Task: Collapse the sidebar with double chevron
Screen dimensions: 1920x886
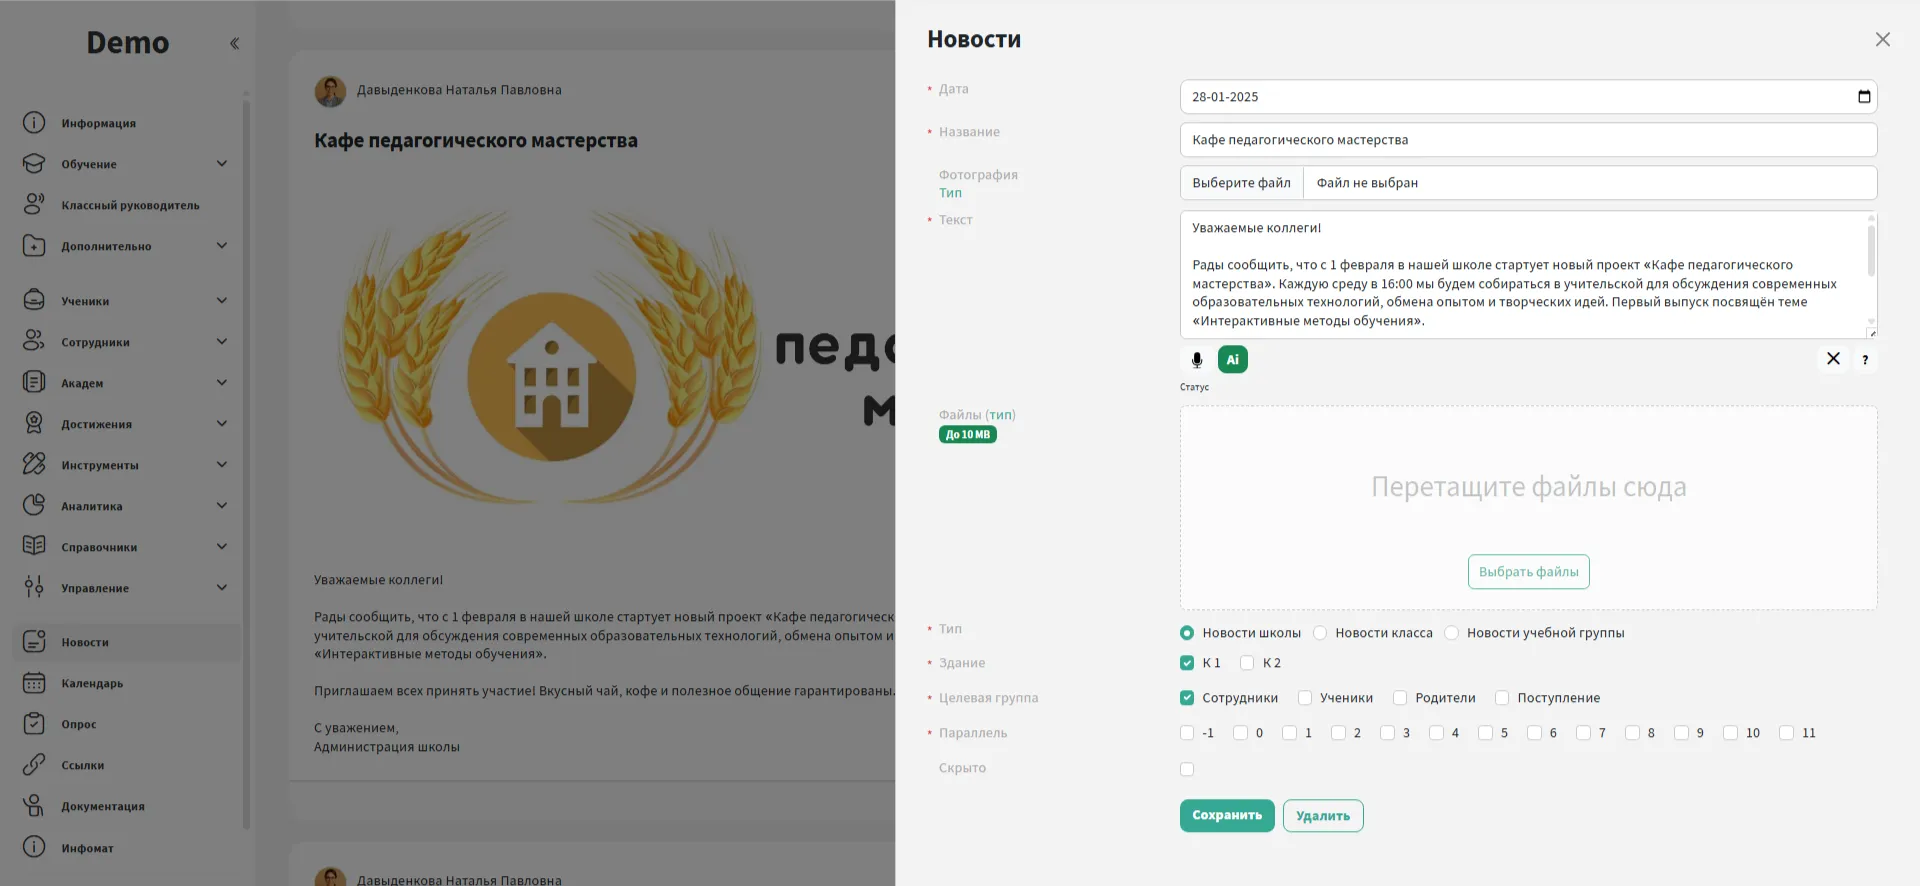Action: 234,43
